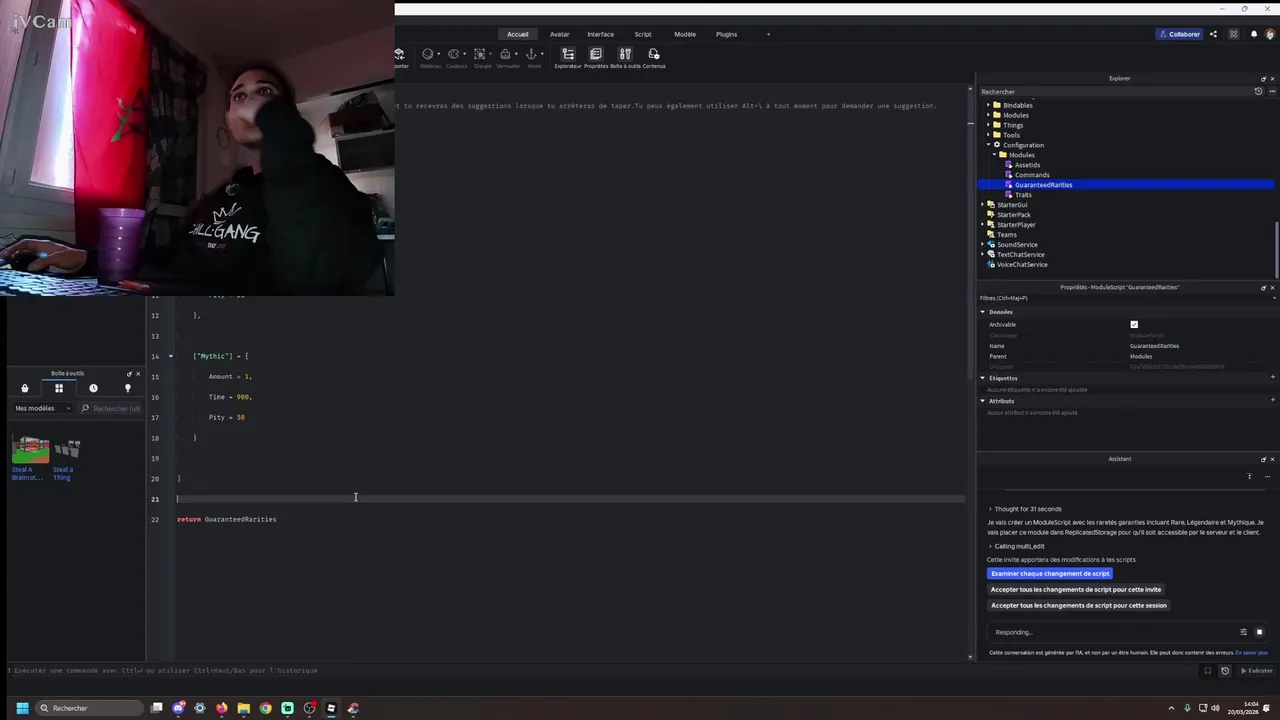This screenshot has height=720, width=1280.
Task: Collapse the Configuration node
Action: pos(988,145)
